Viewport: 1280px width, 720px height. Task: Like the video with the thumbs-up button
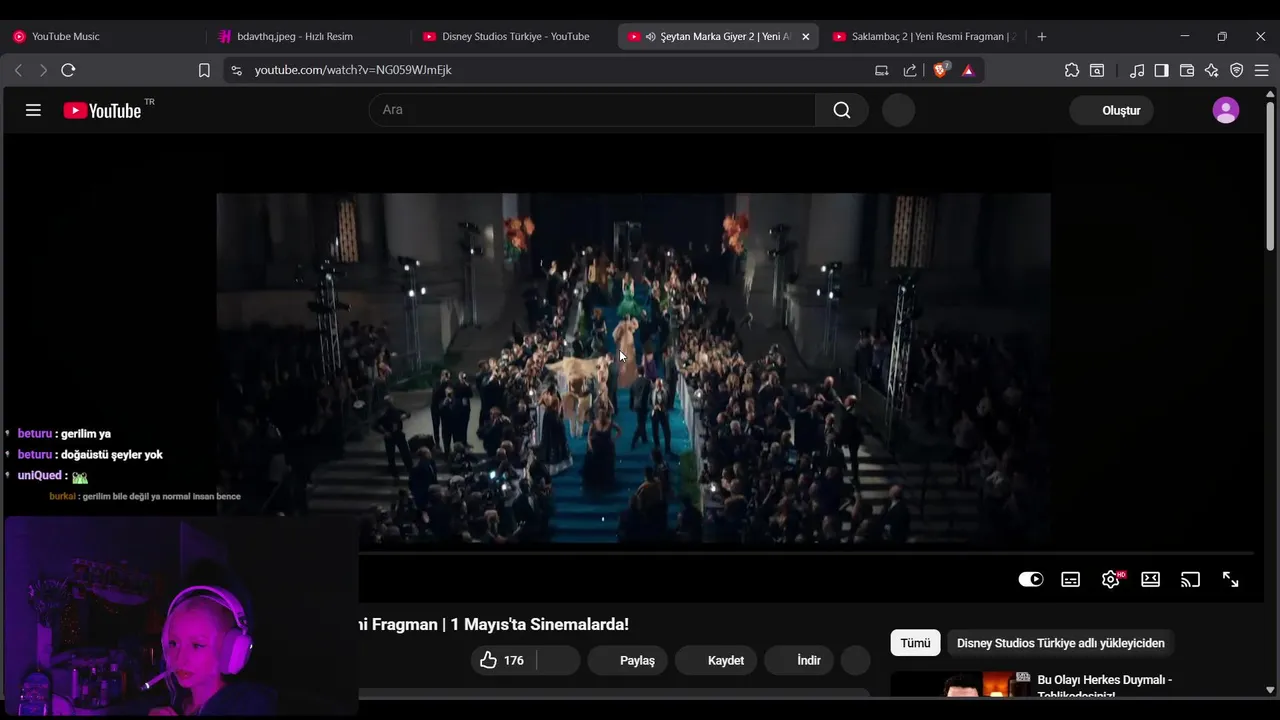(x=503, y=660)
